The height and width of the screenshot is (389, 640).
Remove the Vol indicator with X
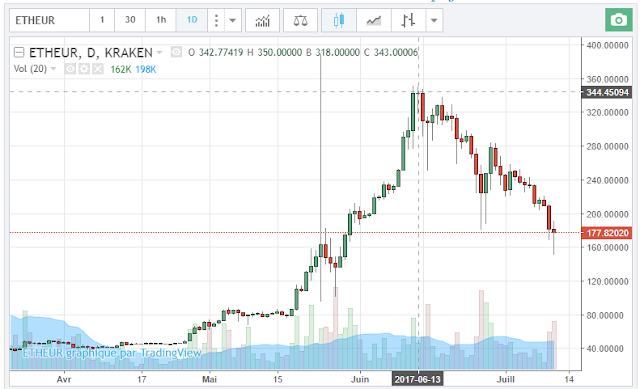98,69
